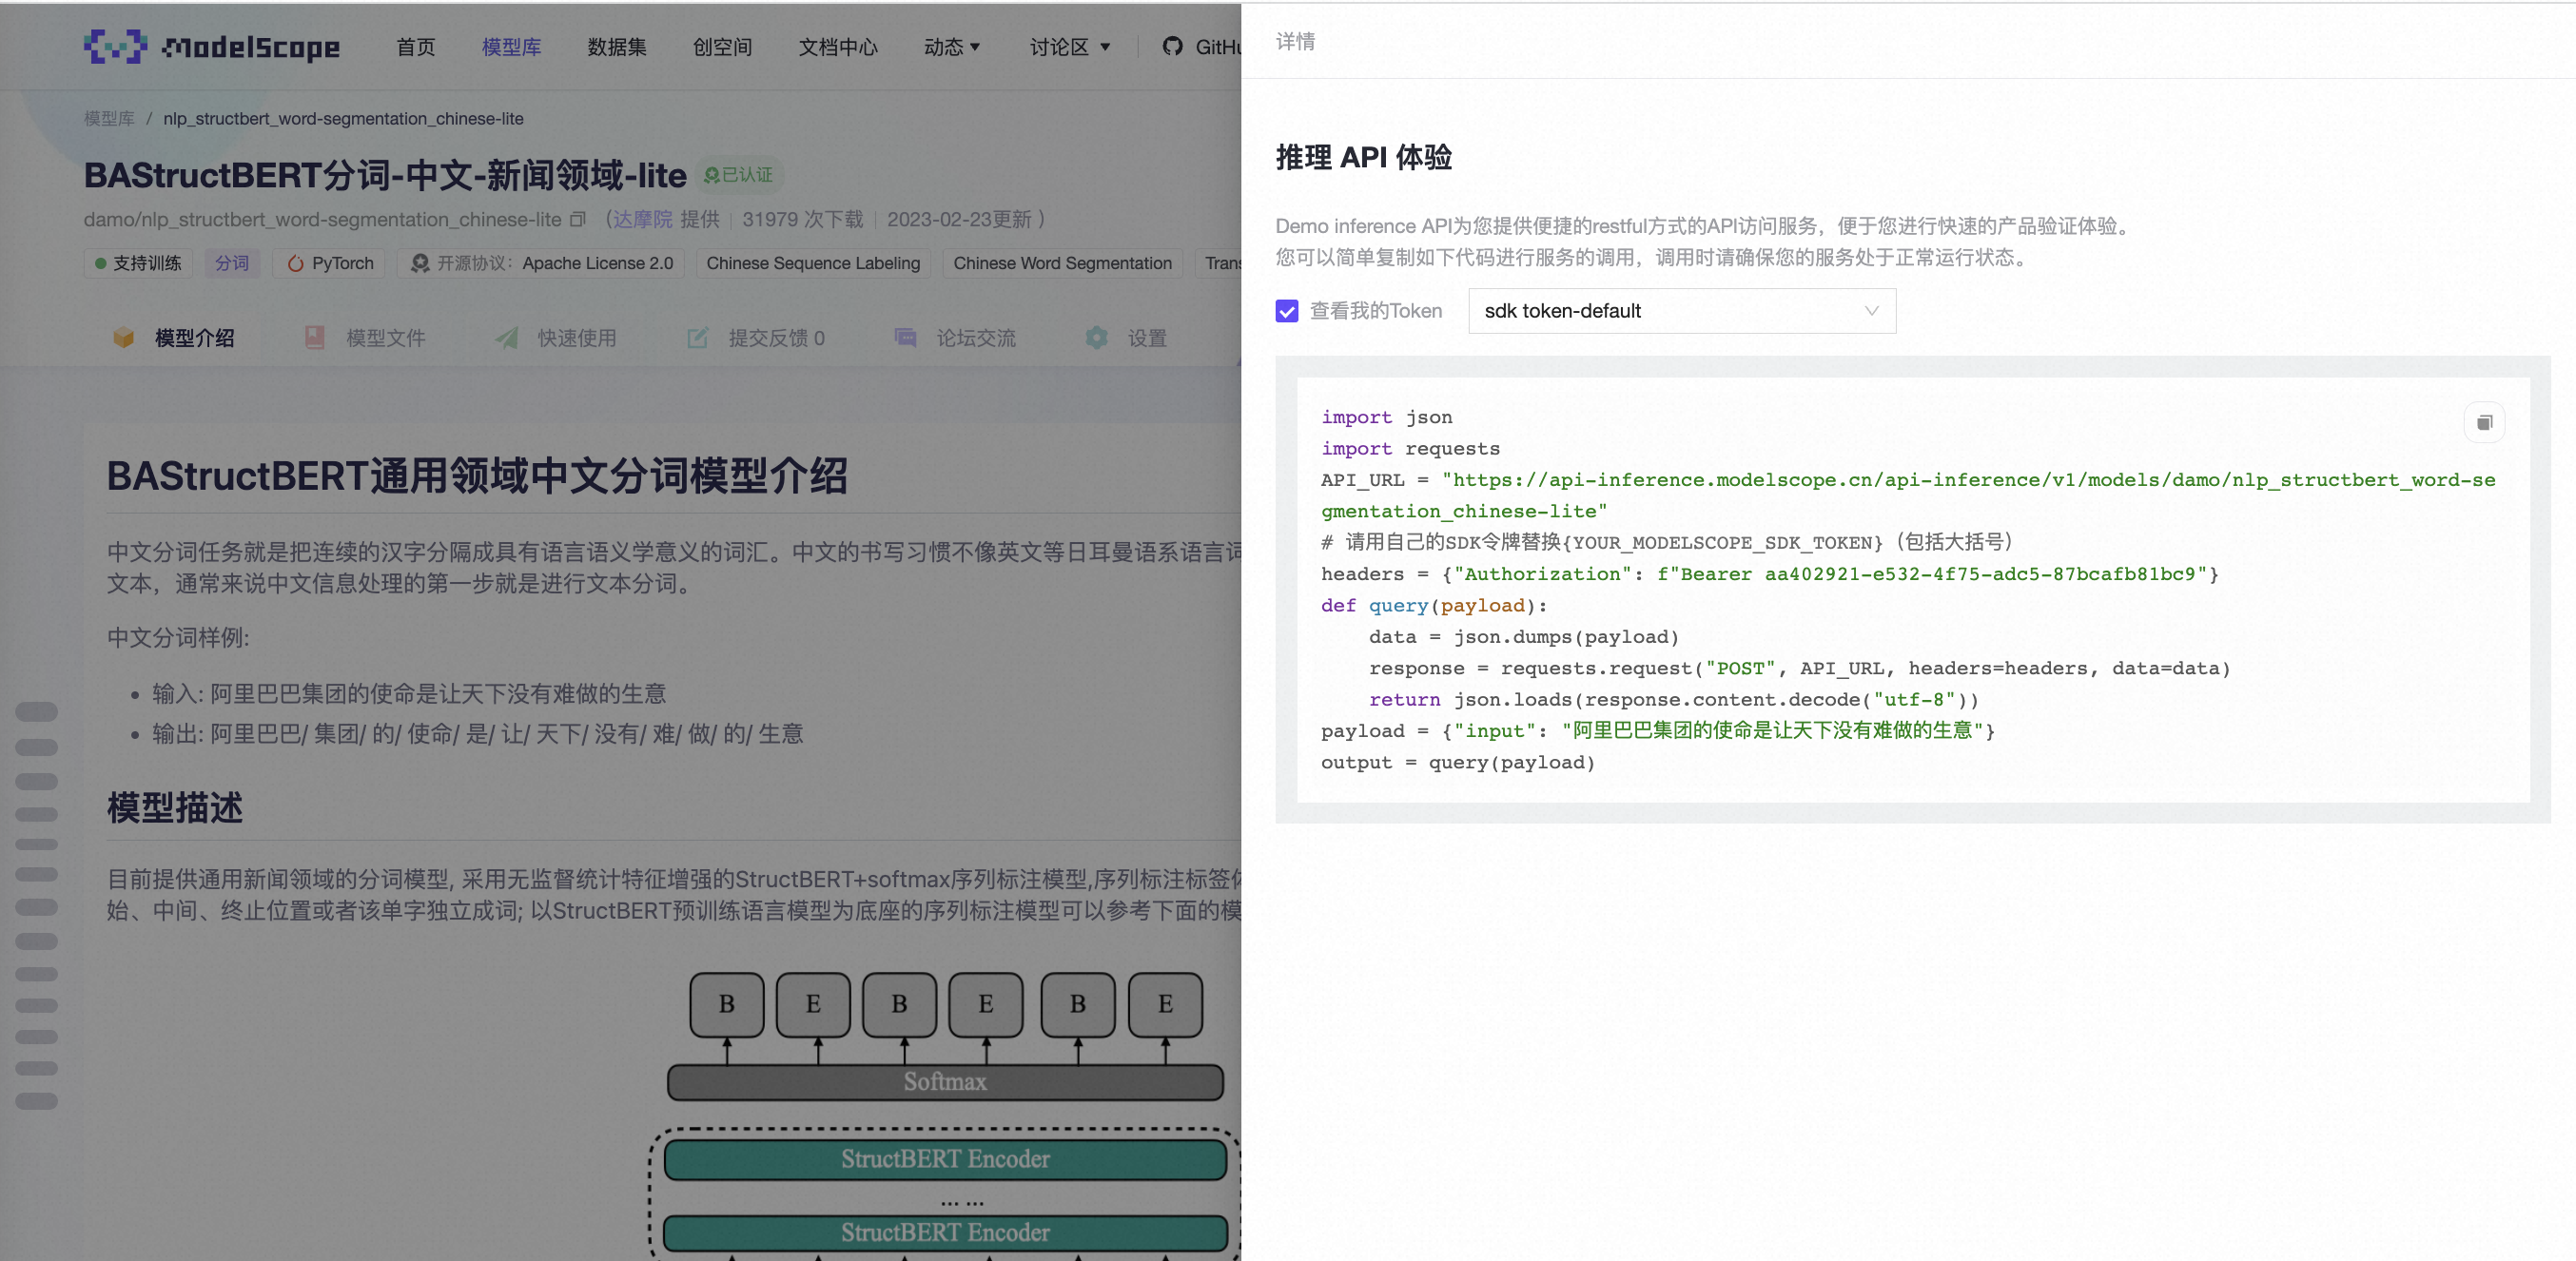The height and width of the screenshot is (1261, 2576).
Task: Click the 模型文件 book icon
Action: (x=314, y=338)
